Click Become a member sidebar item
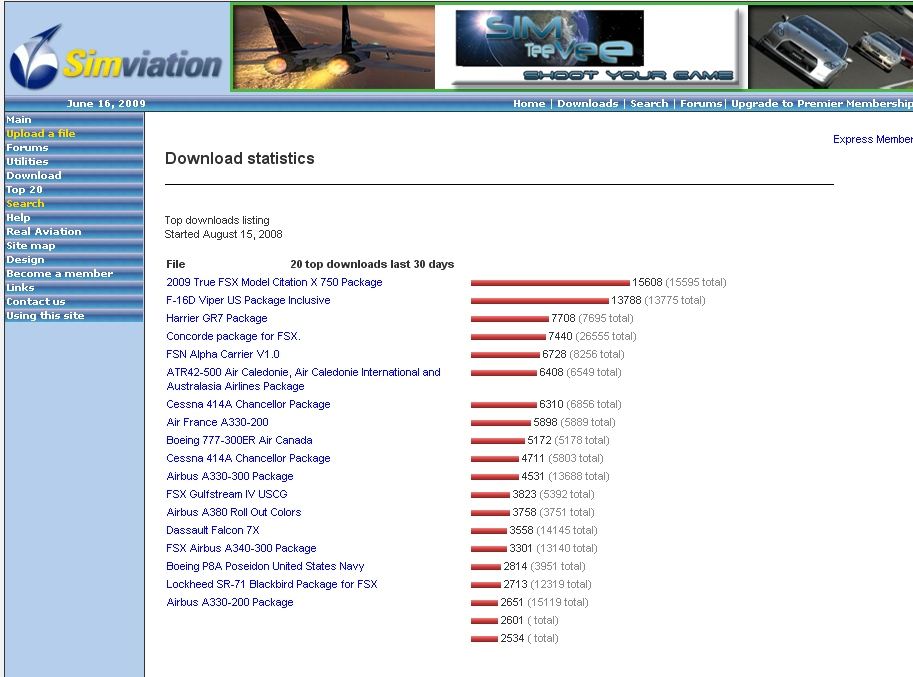The image size is (913, 677). tap(60, 274)
